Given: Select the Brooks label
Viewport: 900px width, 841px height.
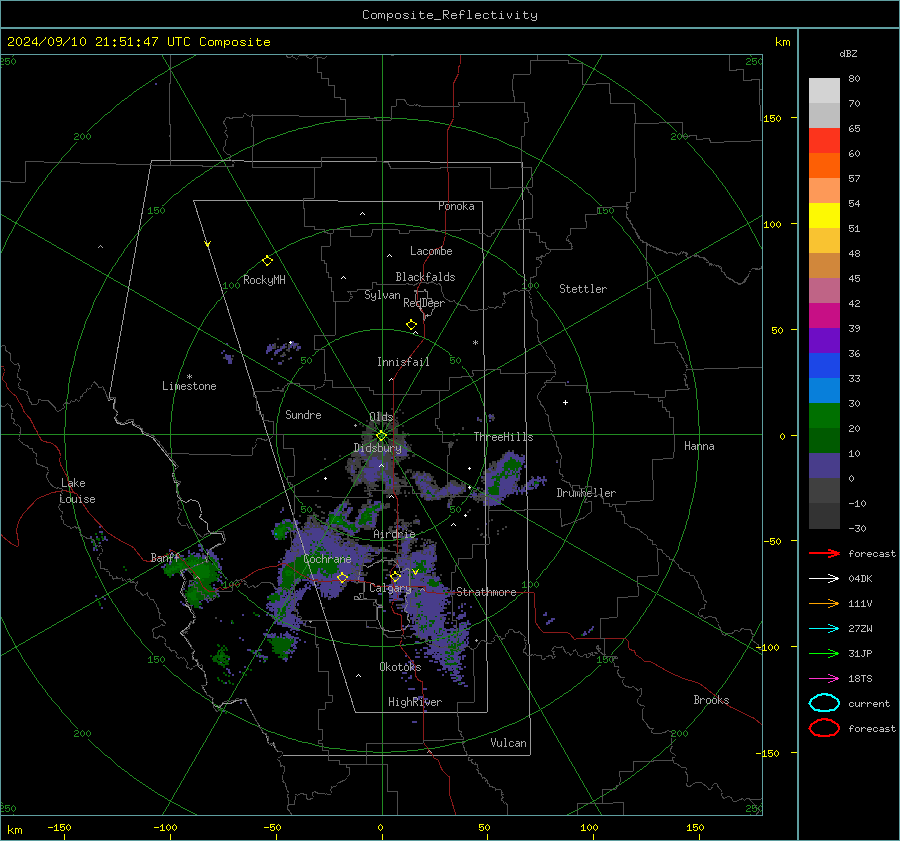Looking at the screenshot, I should coord(711,700).
